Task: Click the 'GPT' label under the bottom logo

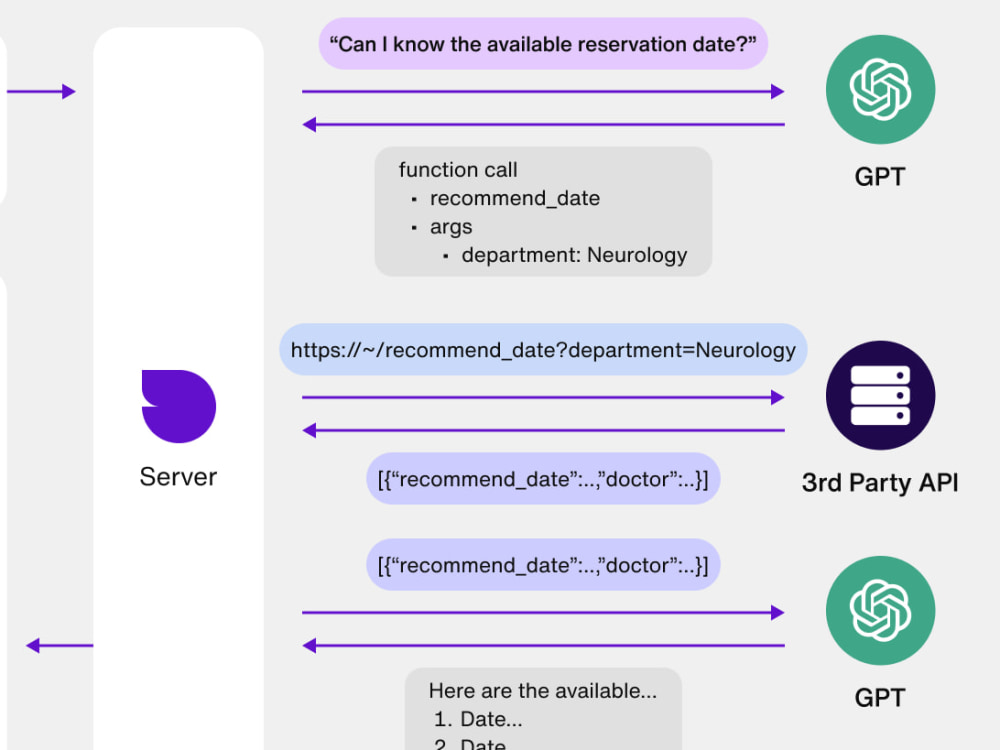Action: 880,698
